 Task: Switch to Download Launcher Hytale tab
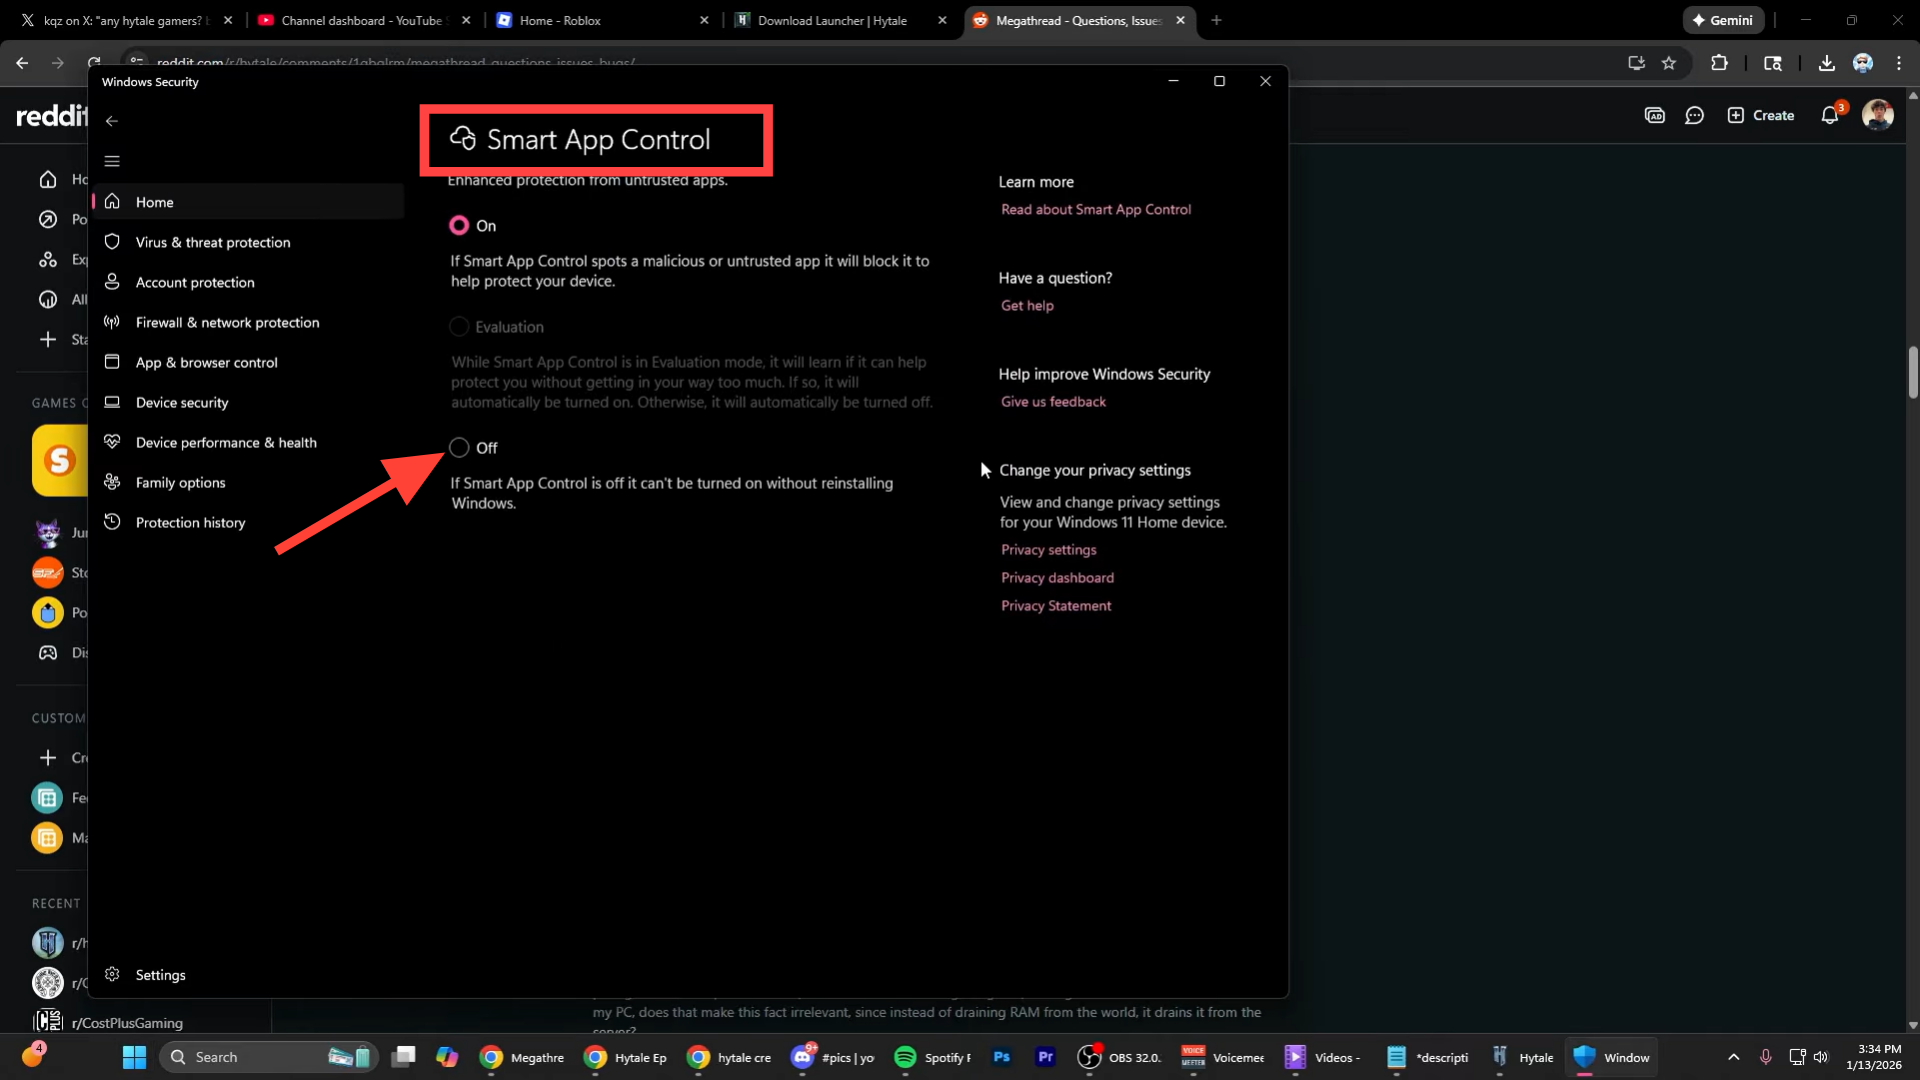pyautogui.click(x=832, y=20)
